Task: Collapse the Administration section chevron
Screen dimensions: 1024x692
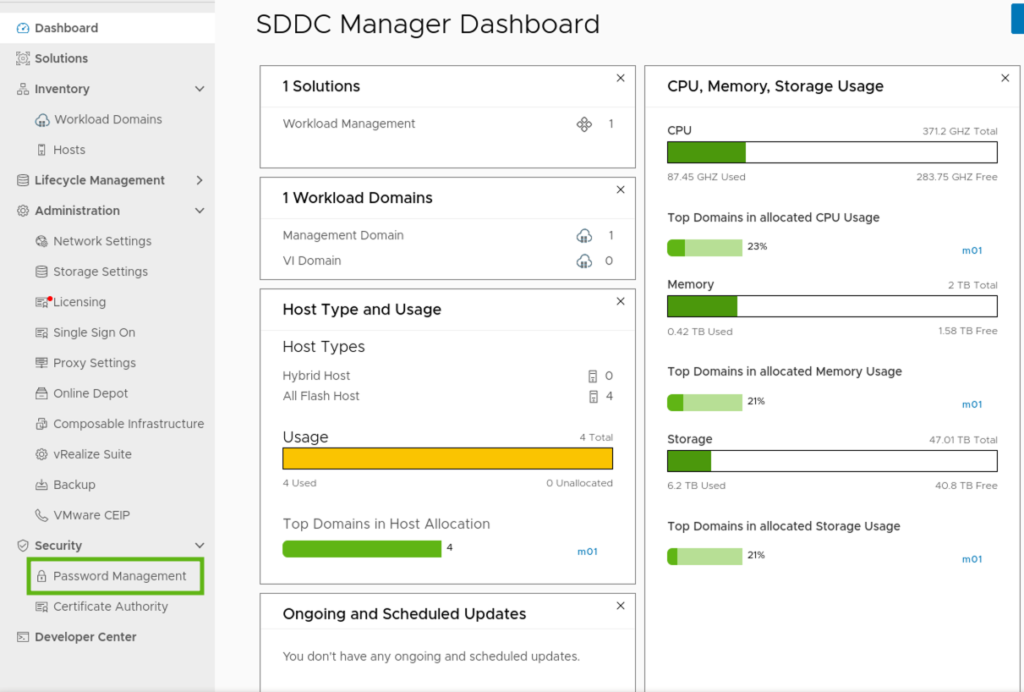Action: [x=199, y=211]
